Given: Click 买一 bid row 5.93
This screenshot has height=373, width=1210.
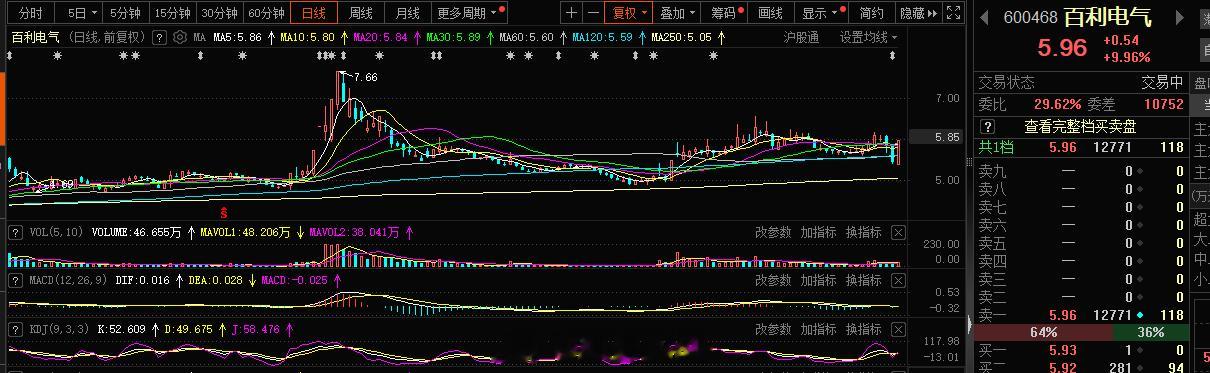Looking at the screenshot, I should click(x=1081, y=350).
